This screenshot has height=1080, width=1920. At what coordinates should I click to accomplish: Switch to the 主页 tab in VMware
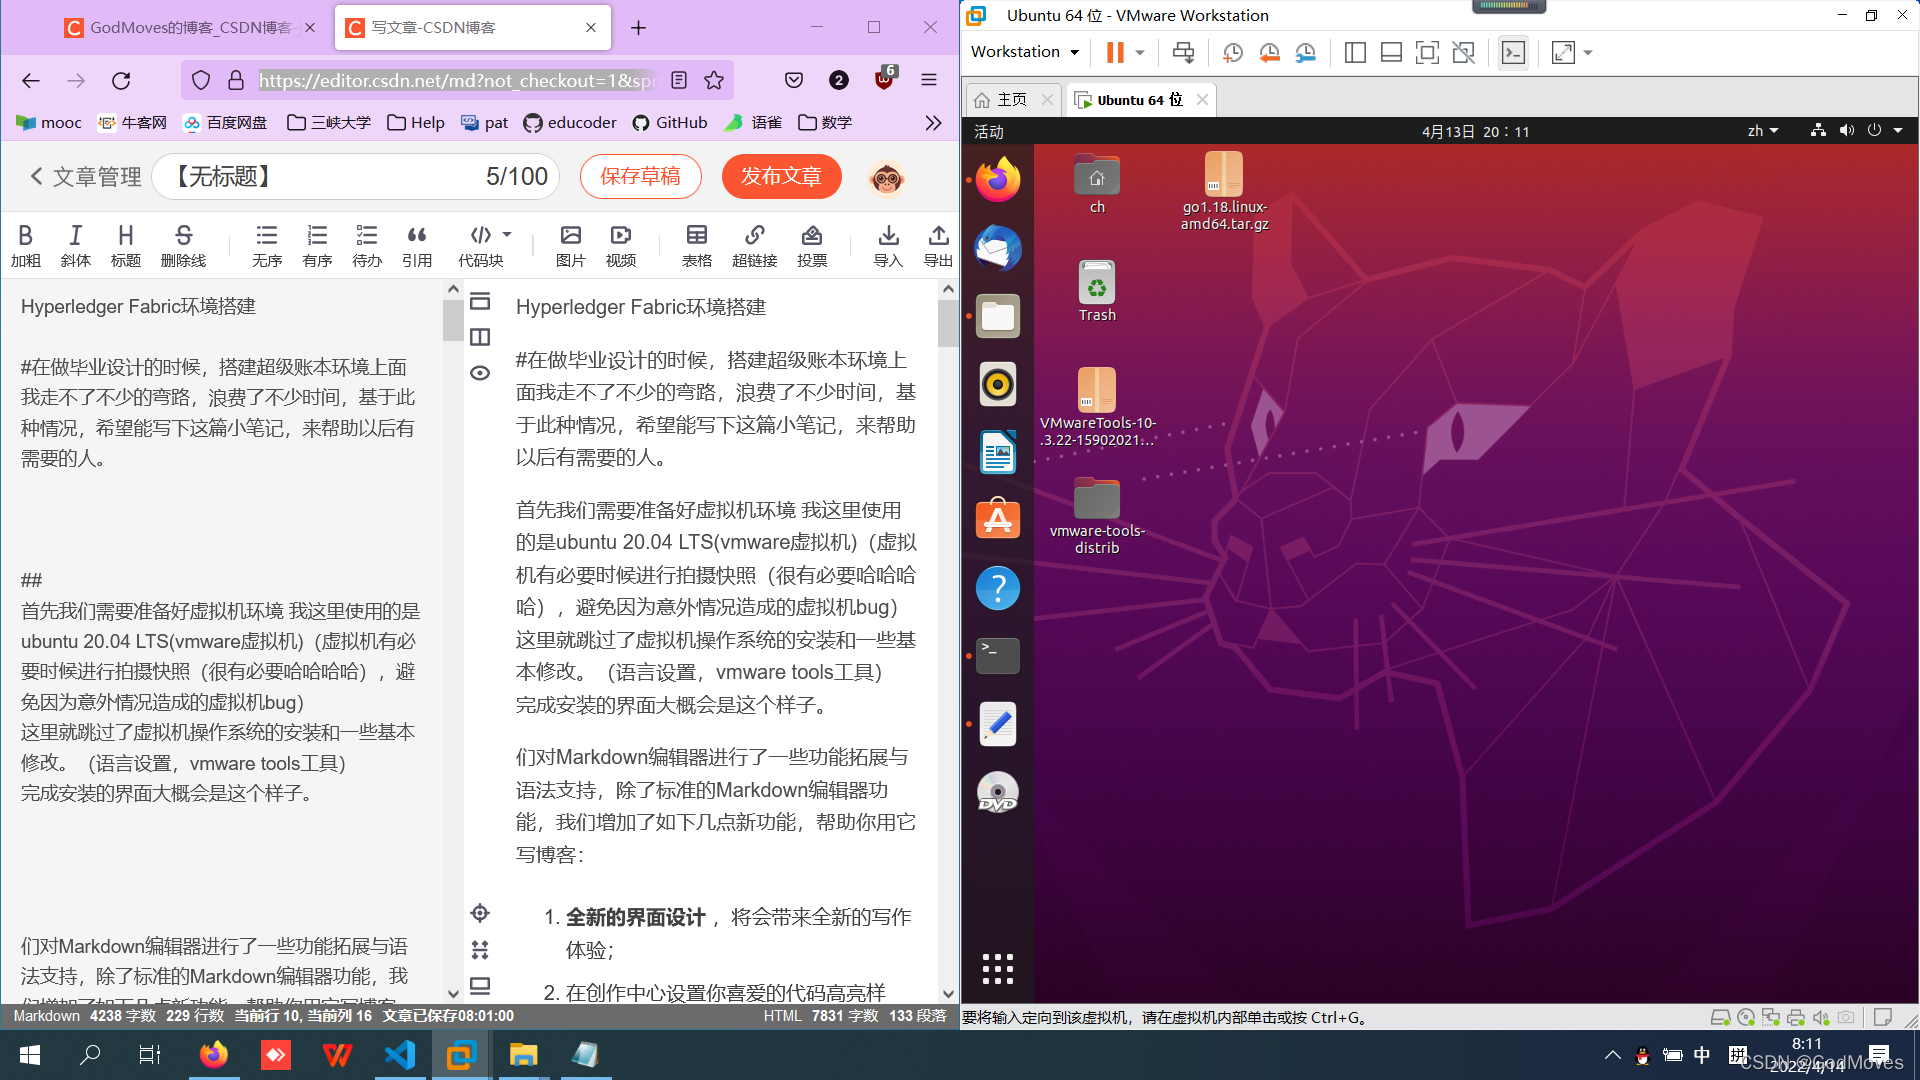point(1010,99)
